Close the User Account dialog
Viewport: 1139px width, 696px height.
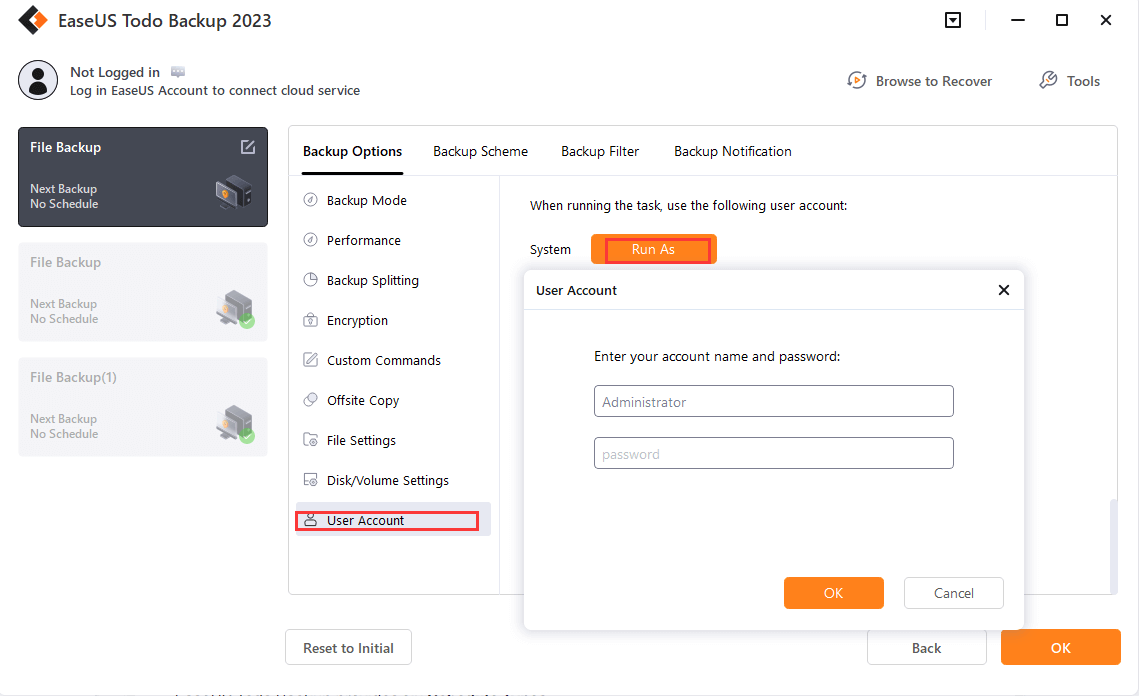(x=1004, y=290)
